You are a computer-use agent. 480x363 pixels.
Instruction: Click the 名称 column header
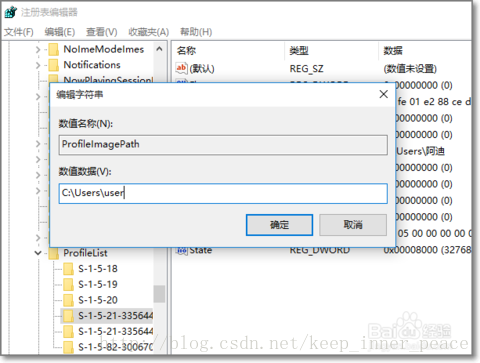[186, 51]
